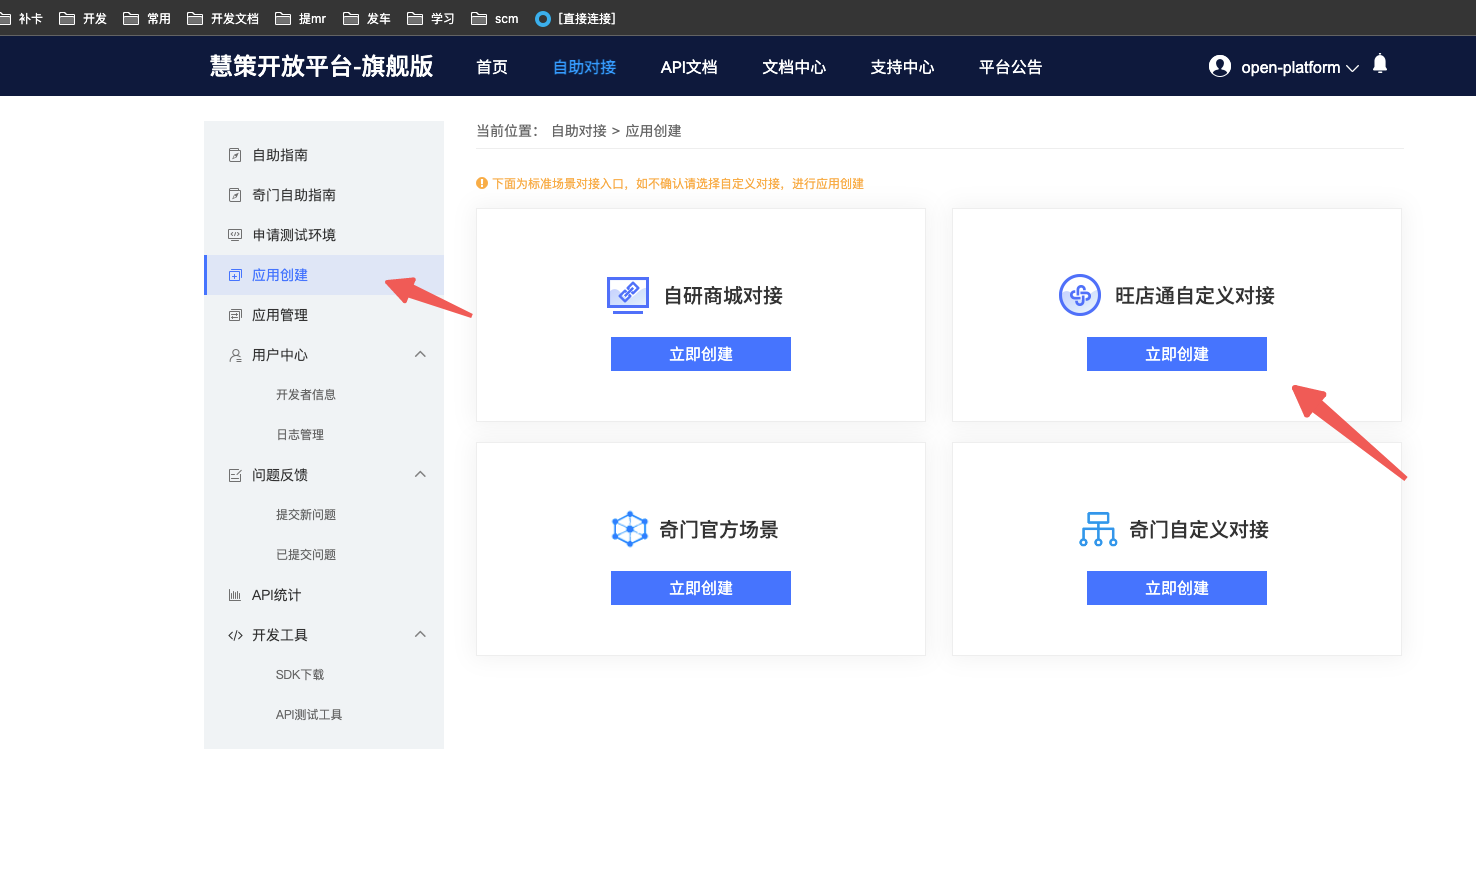Open the open-platform account dropdown
1476x885 pixels.
point(1299,67)
